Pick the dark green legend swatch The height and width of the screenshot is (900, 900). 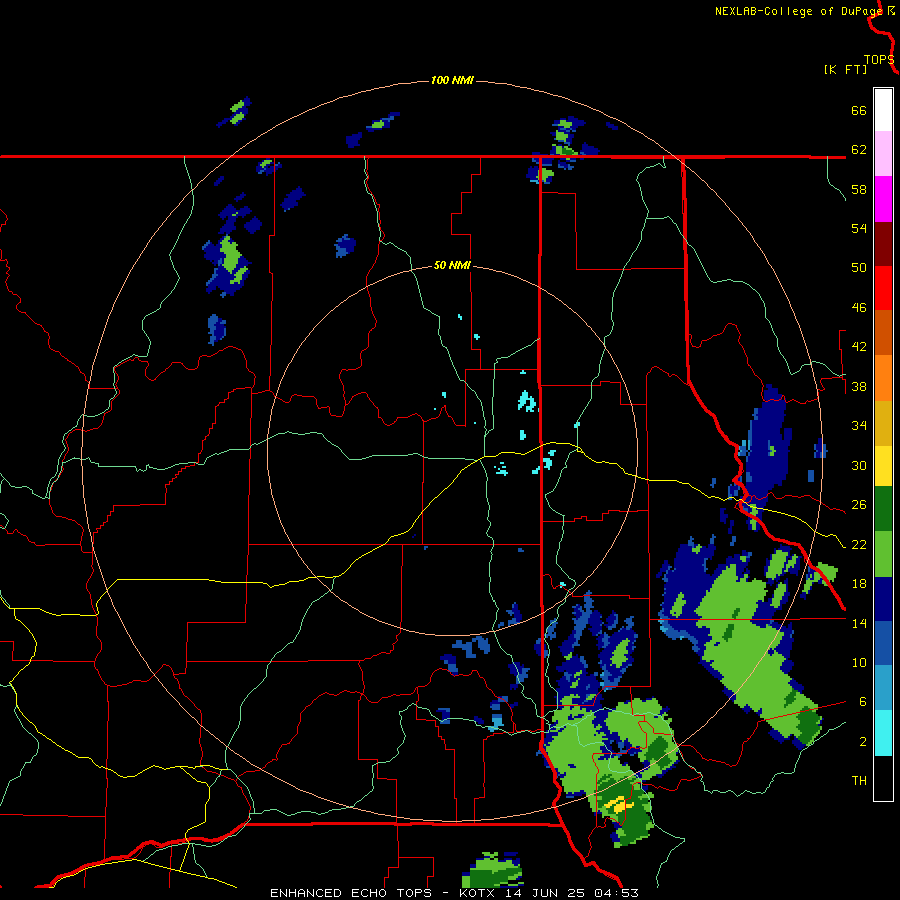[x=883, y=509]
